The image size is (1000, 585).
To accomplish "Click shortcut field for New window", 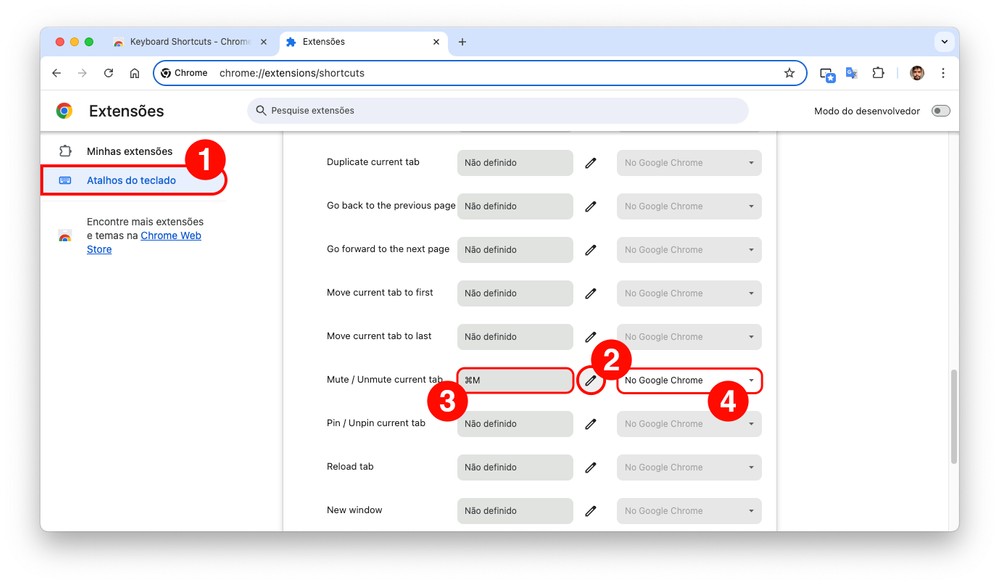I will pos(515,510).
